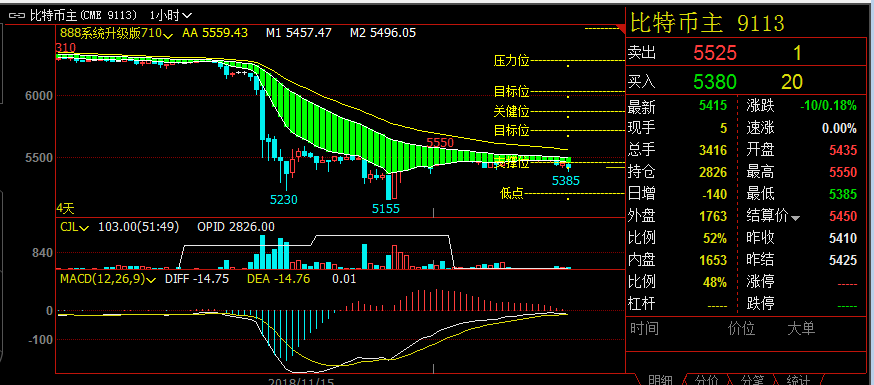Click the 买入 price 5380
Viewport: 874px width, 385px height.
pos(715,82)
